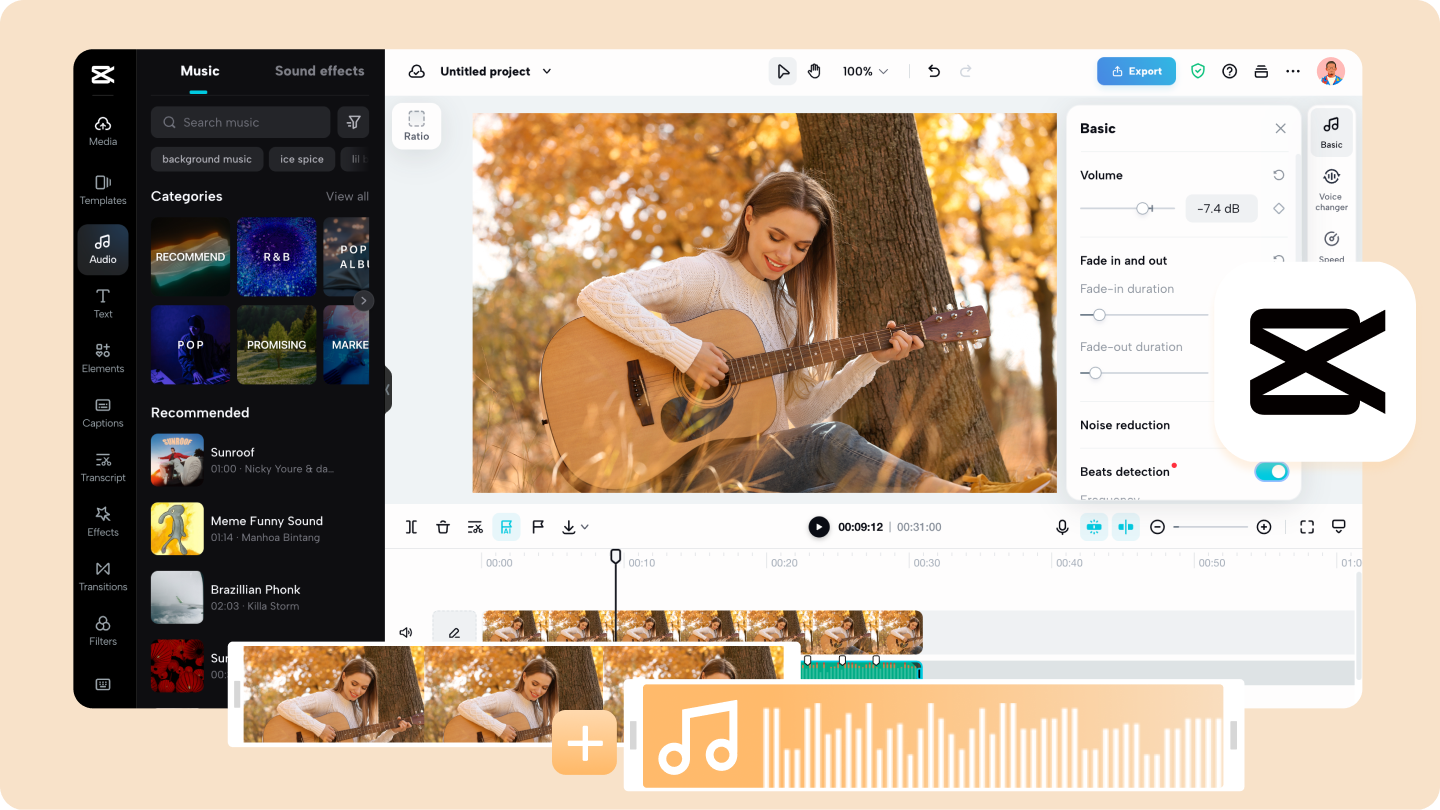Open the Text panel from the sidebar

pos(102,303)
